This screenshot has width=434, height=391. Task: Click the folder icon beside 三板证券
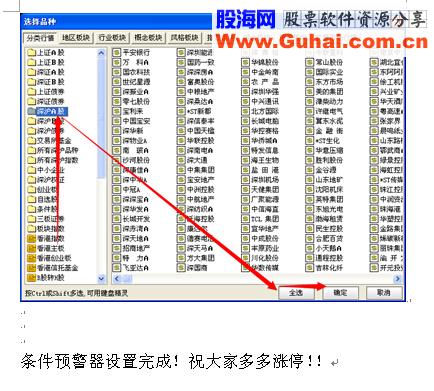tap(31, 219)
